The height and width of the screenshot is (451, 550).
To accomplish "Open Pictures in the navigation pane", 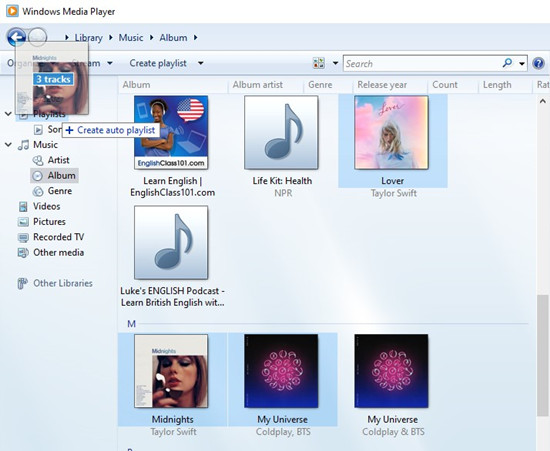I will (49, 222).
